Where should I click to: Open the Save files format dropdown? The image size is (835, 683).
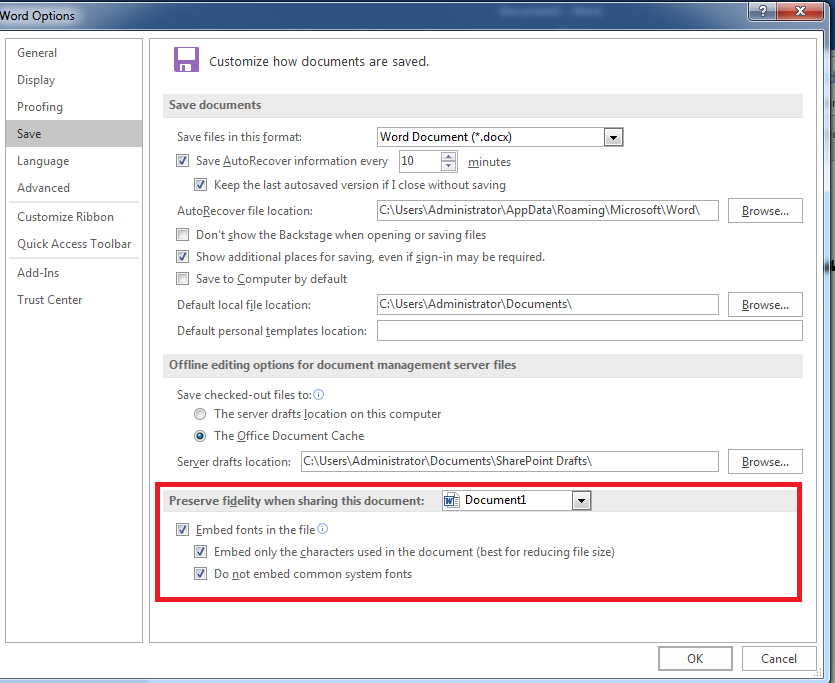pyautogui.click(x=614, y=137)
